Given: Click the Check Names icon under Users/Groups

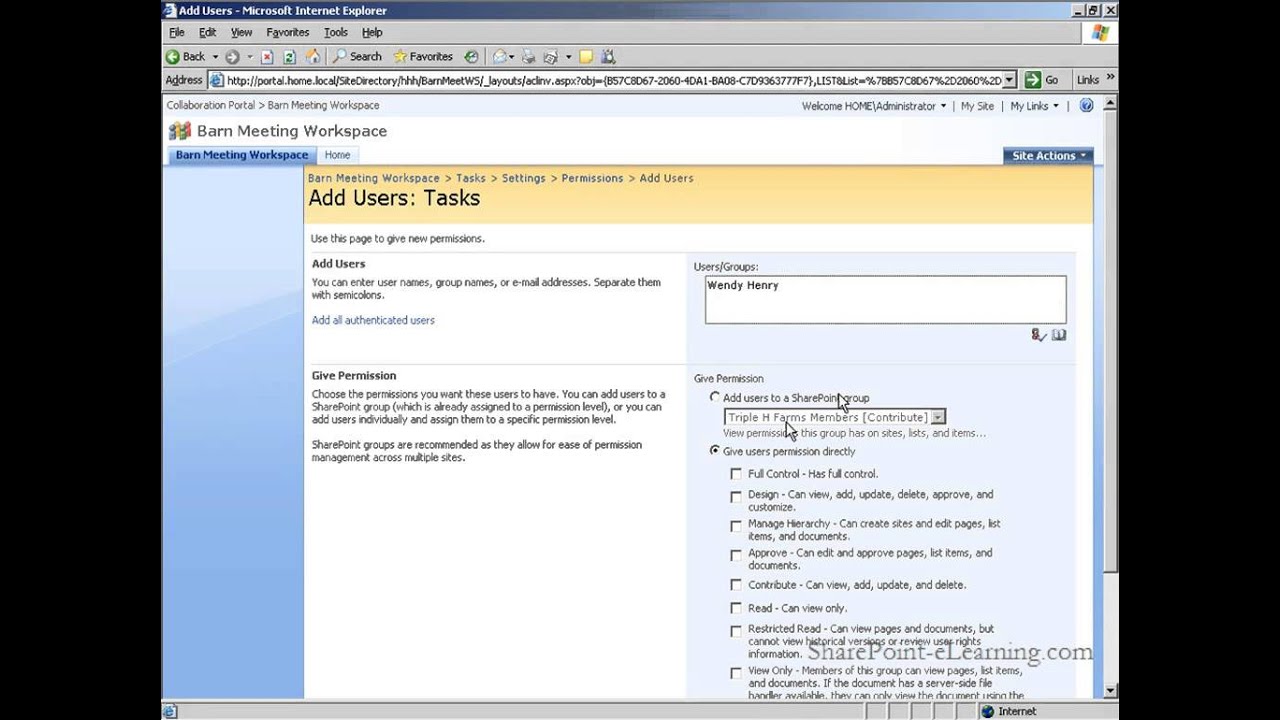Looking at the screenshot, I should 1038,335.
